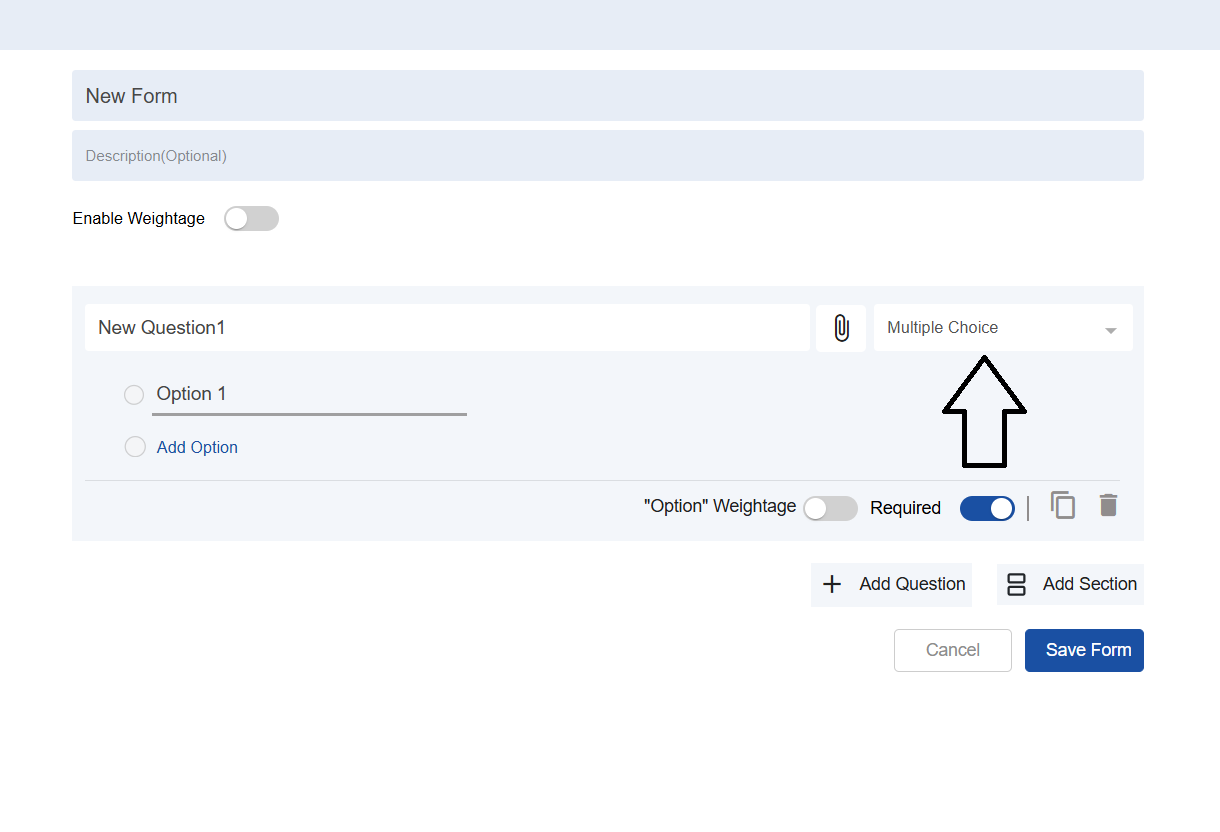
Task: Disable the Required toggle
Action: tap(987, 508)
